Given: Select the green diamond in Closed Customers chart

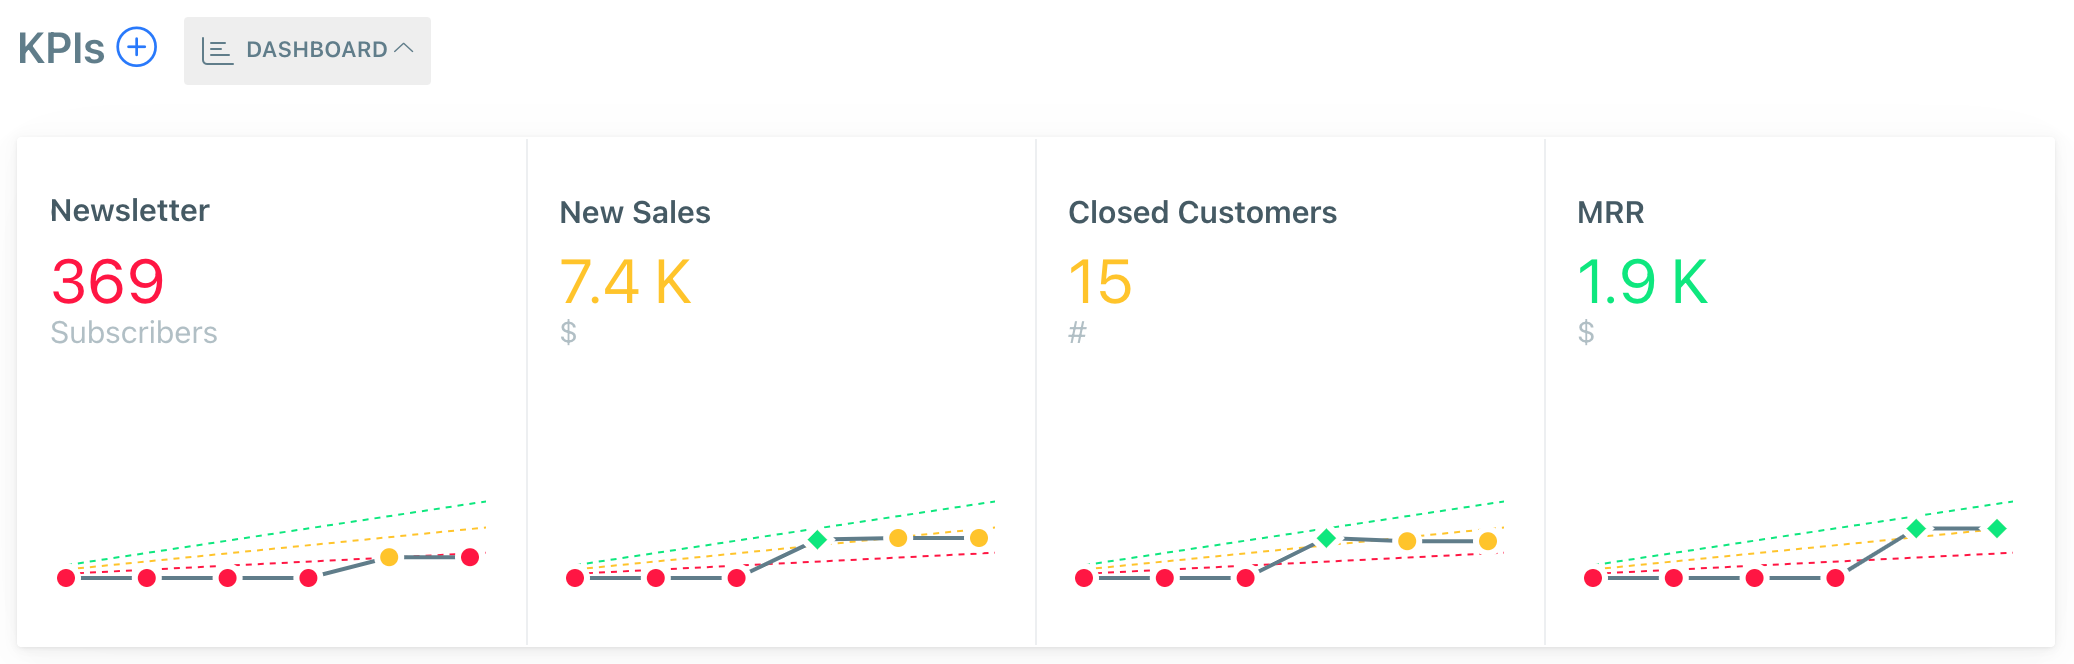Looking at the screenshot, I should point(1326,538).
